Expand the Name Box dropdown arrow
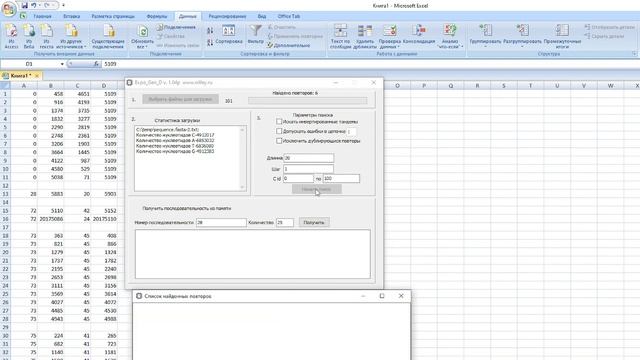Viewport: 640px width, 360px height. point(62,64)
